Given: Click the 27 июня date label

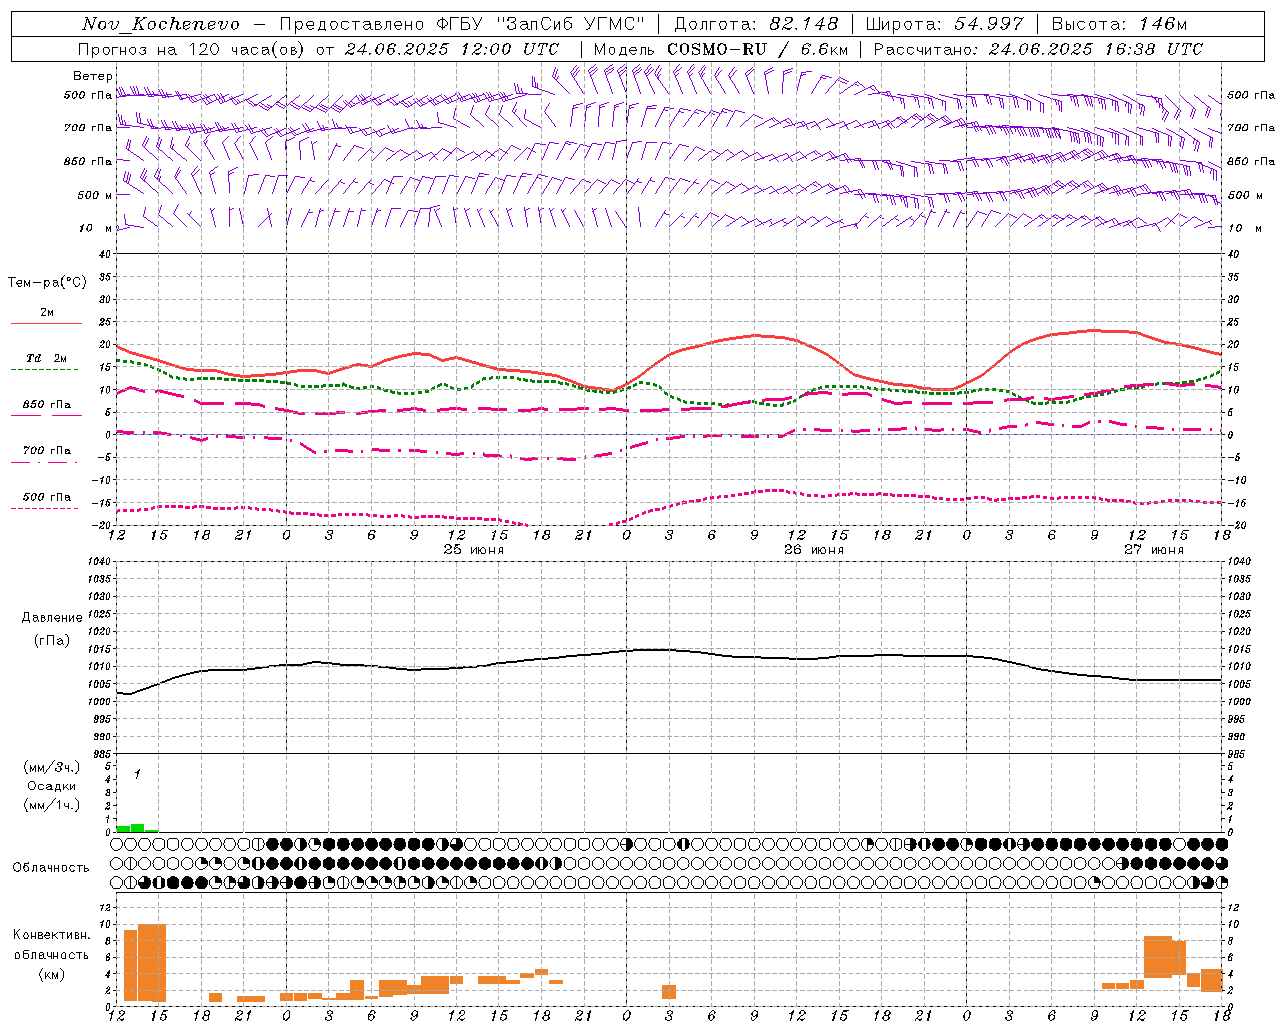Looking at the screenshot, I should 1154,550.
